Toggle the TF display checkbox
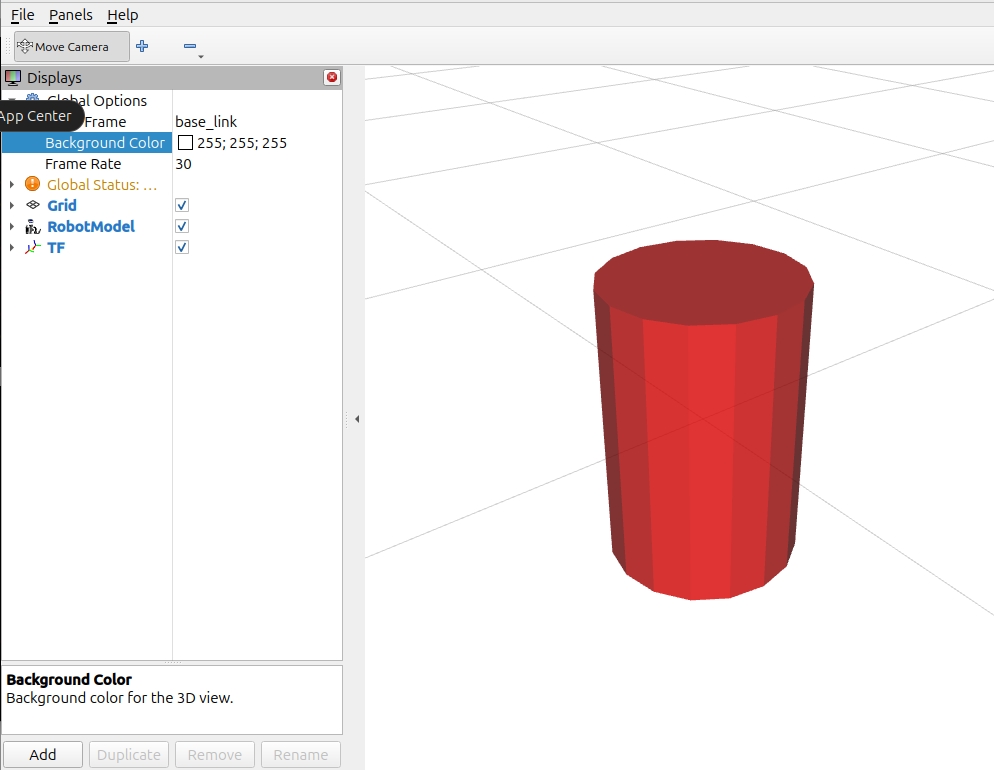Image resolution: width=994 pixels, height=770 pixels. 182,247
